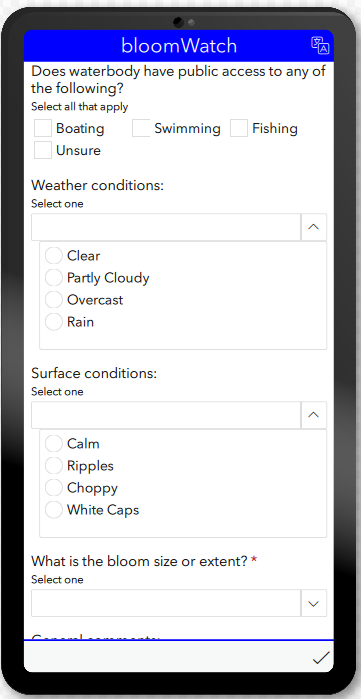The image size is (361, 699).
Task: Expand the bloom size dropdown arrow
Action: point(314,603)
